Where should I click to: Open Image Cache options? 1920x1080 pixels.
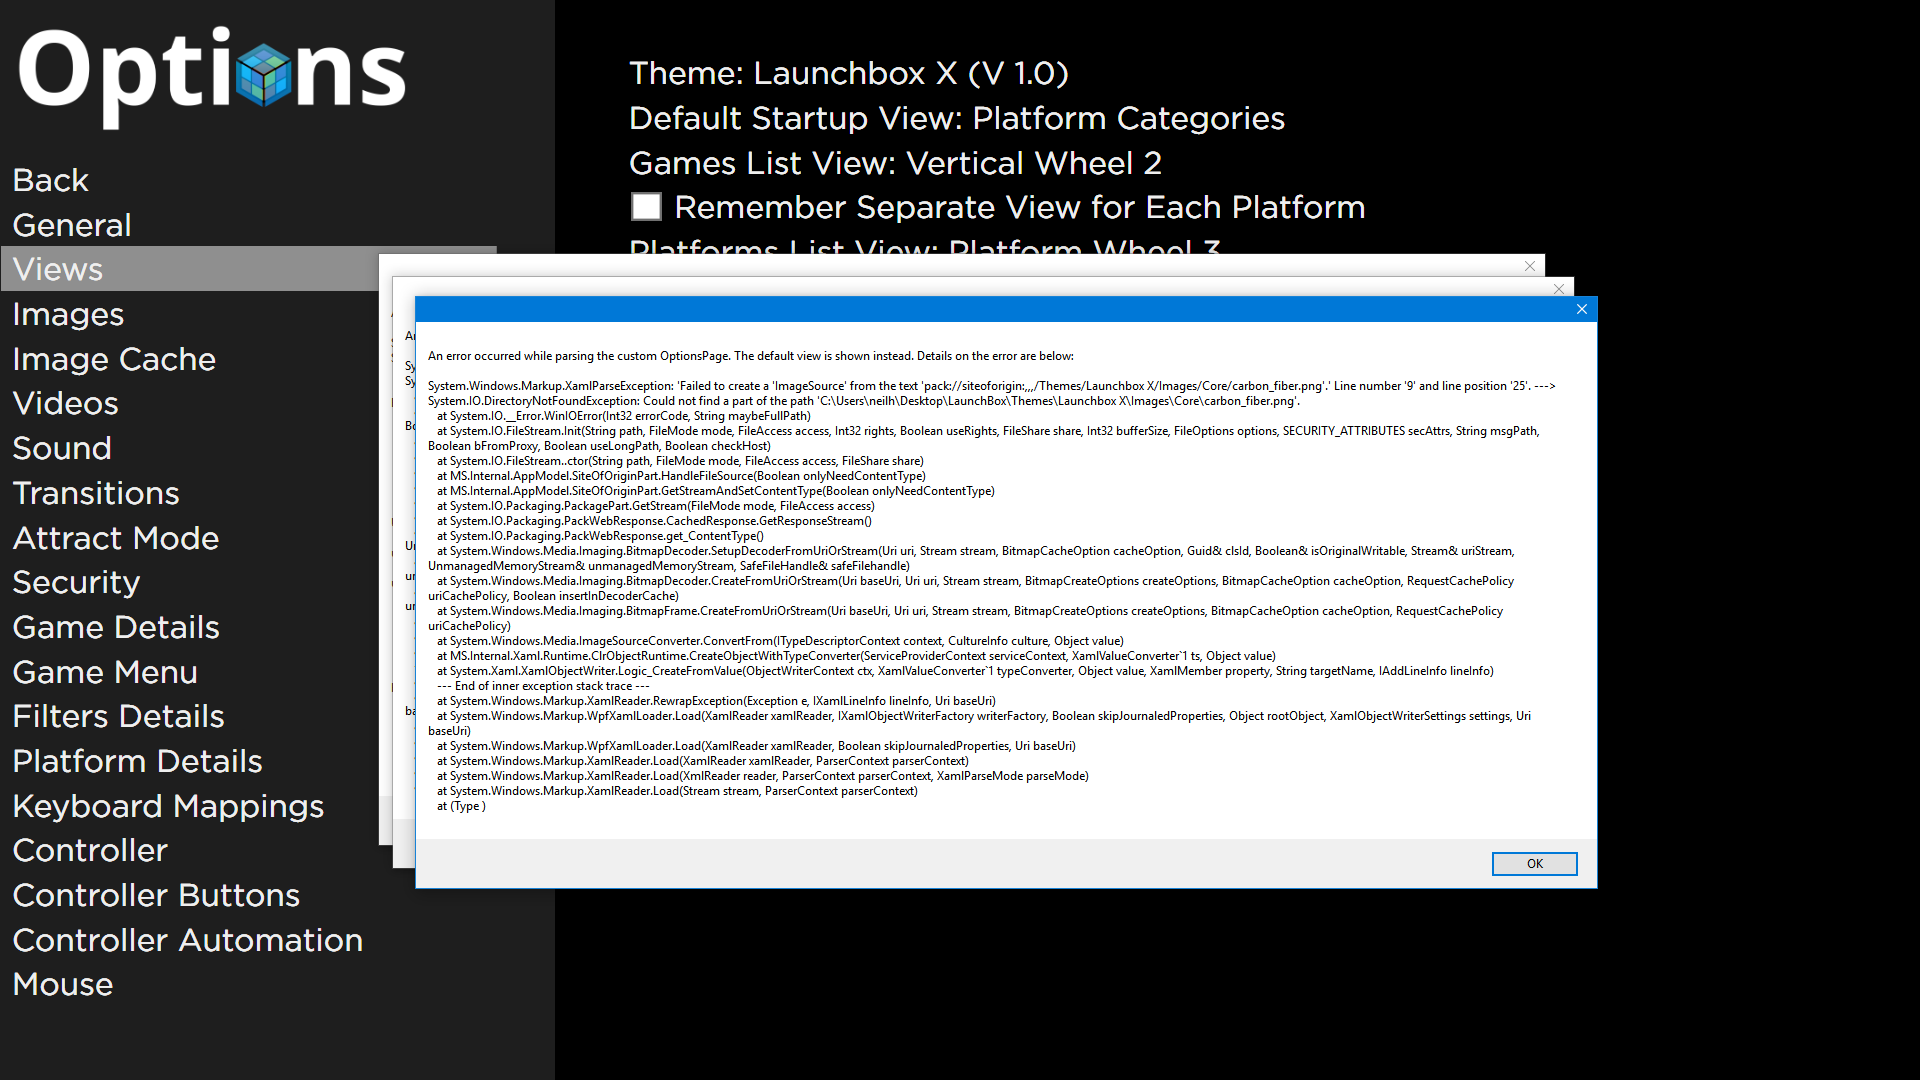tap(114, 359)
